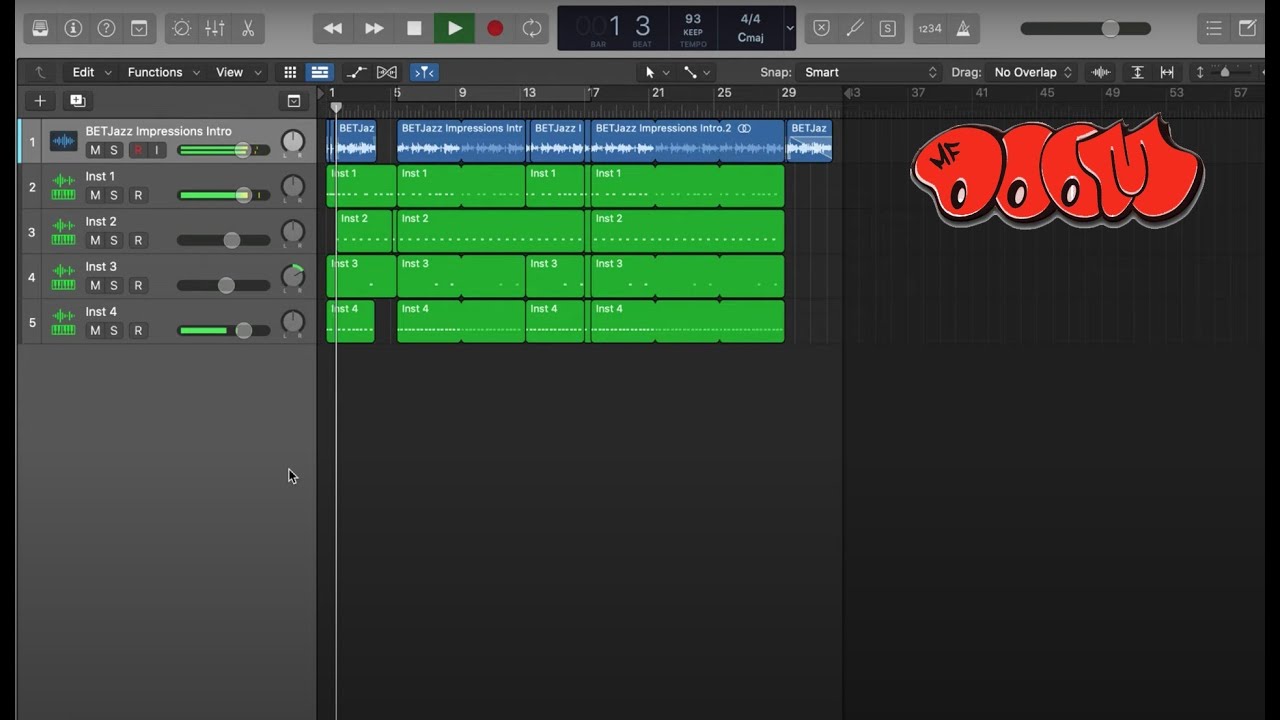
Task: Click horizontal auto zoom icon
Action: (1167, 72)
